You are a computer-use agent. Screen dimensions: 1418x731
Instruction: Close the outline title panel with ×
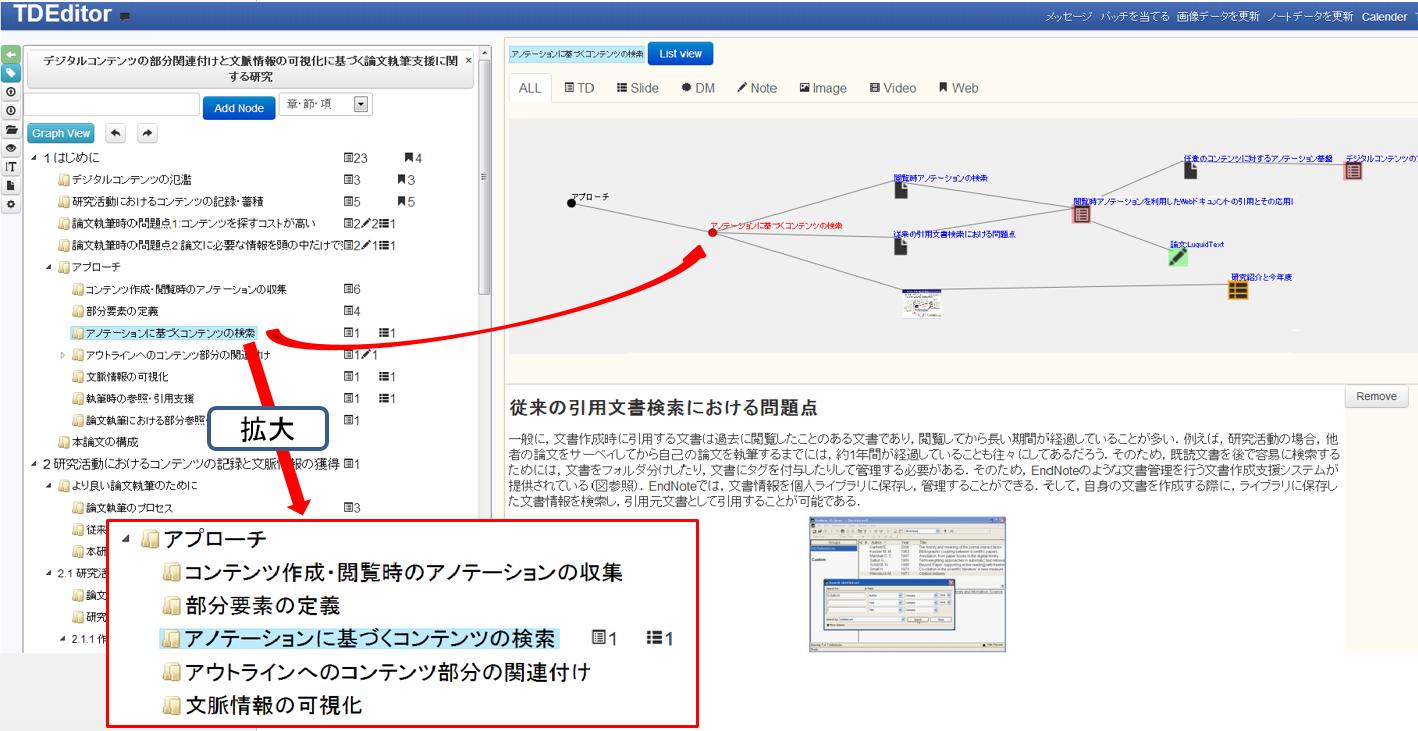(x=468, y=61)
